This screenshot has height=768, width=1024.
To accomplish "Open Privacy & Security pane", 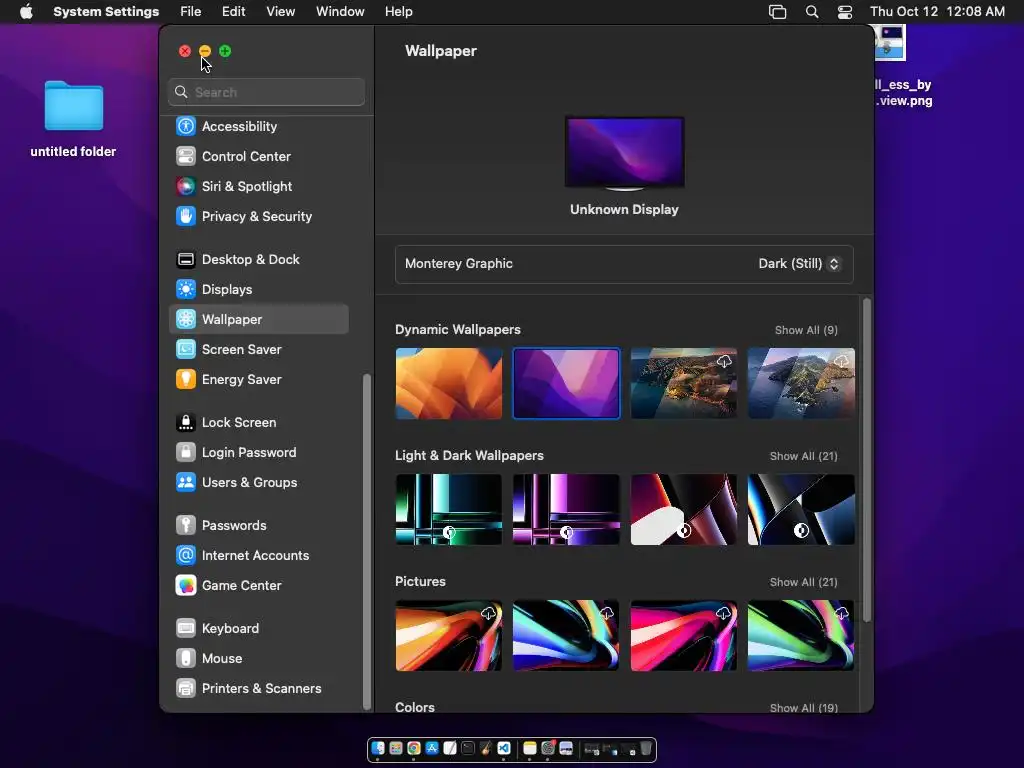I will click(x=259, y=216).
